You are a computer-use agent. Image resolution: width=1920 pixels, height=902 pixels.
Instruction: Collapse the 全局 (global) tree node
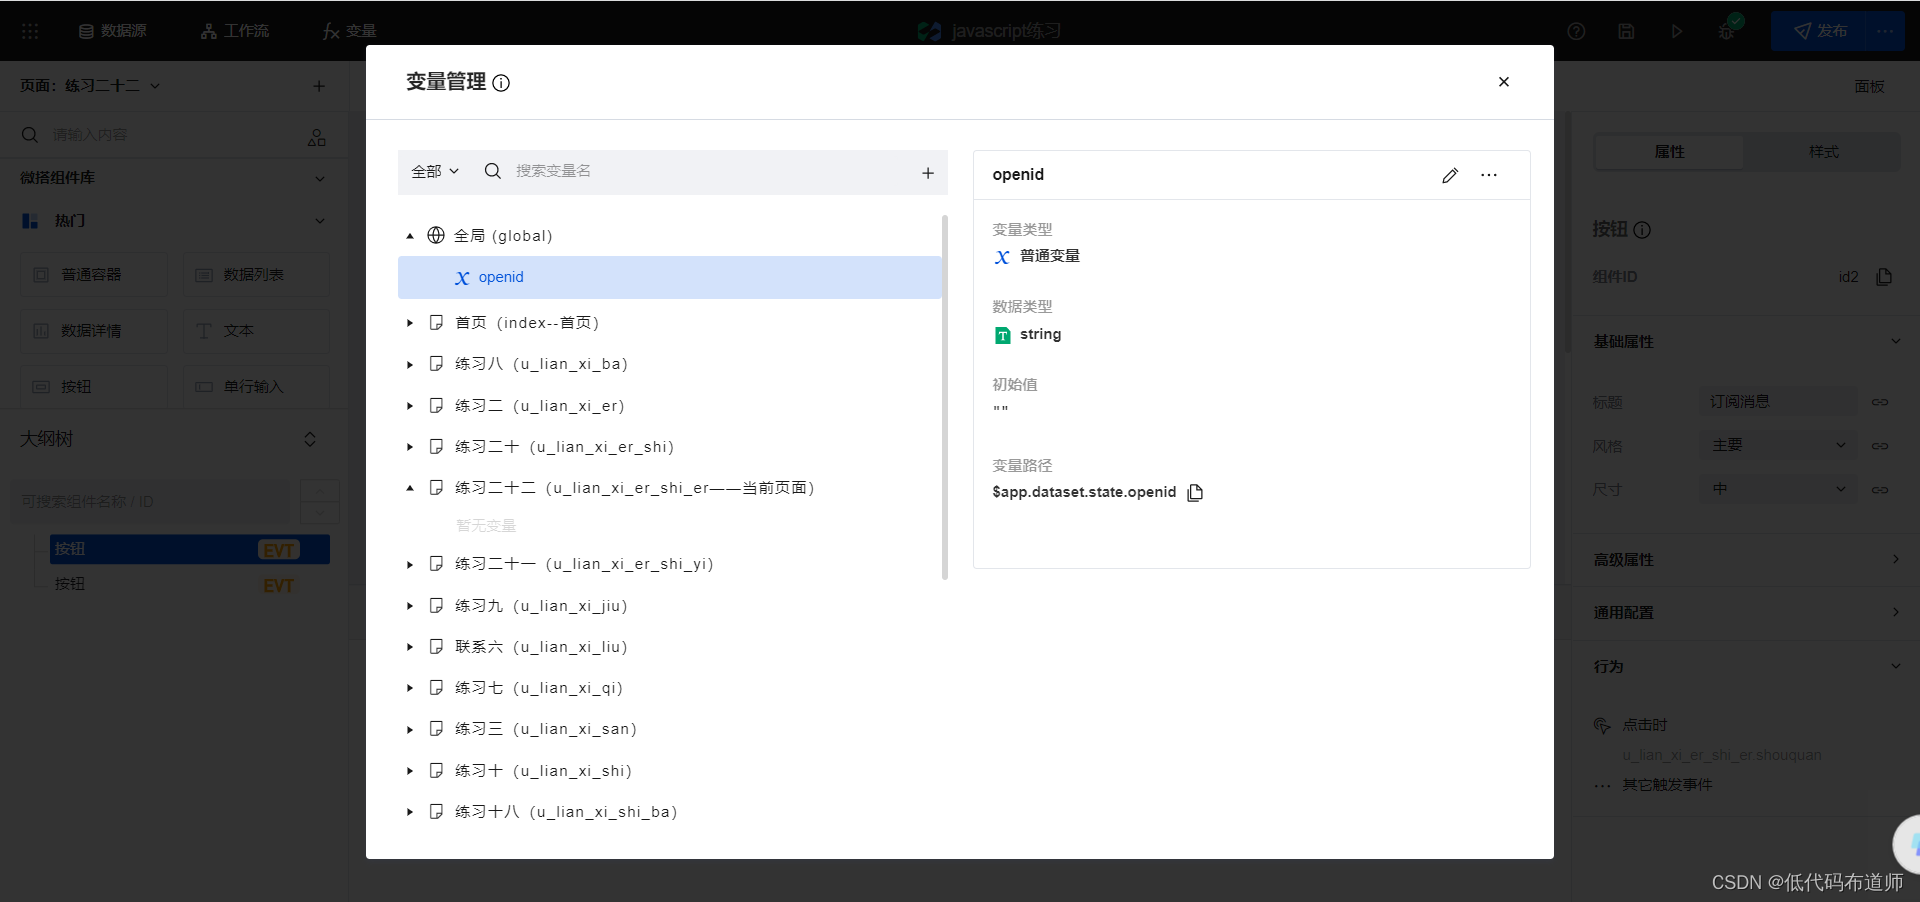click(410, 236)
